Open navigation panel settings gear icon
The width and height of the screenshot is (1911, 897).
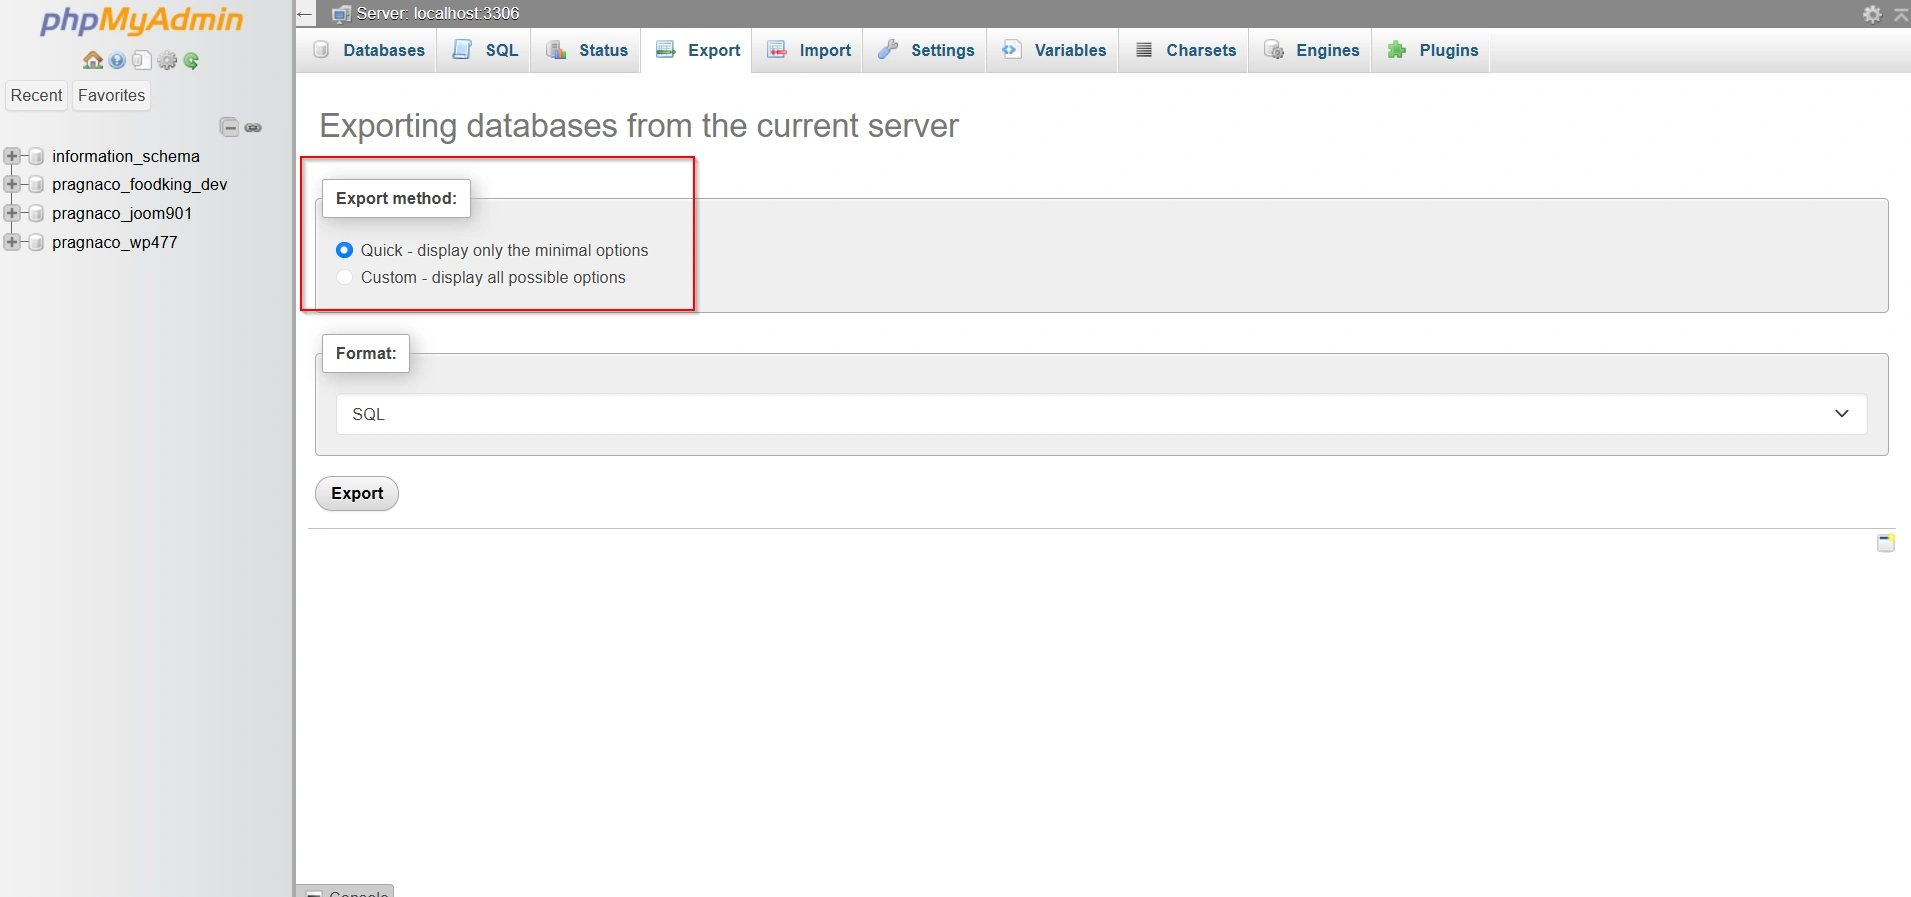pyautogui.click(x=167, y=61)
